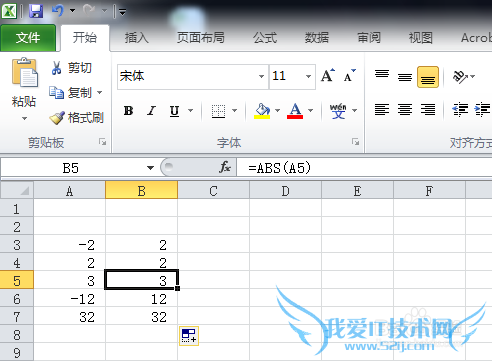Open the Name Box dropdown arrow
Image resolution: width=492 pixels, height=361 pixels.
pyautogui.click(x=150, y=168)
